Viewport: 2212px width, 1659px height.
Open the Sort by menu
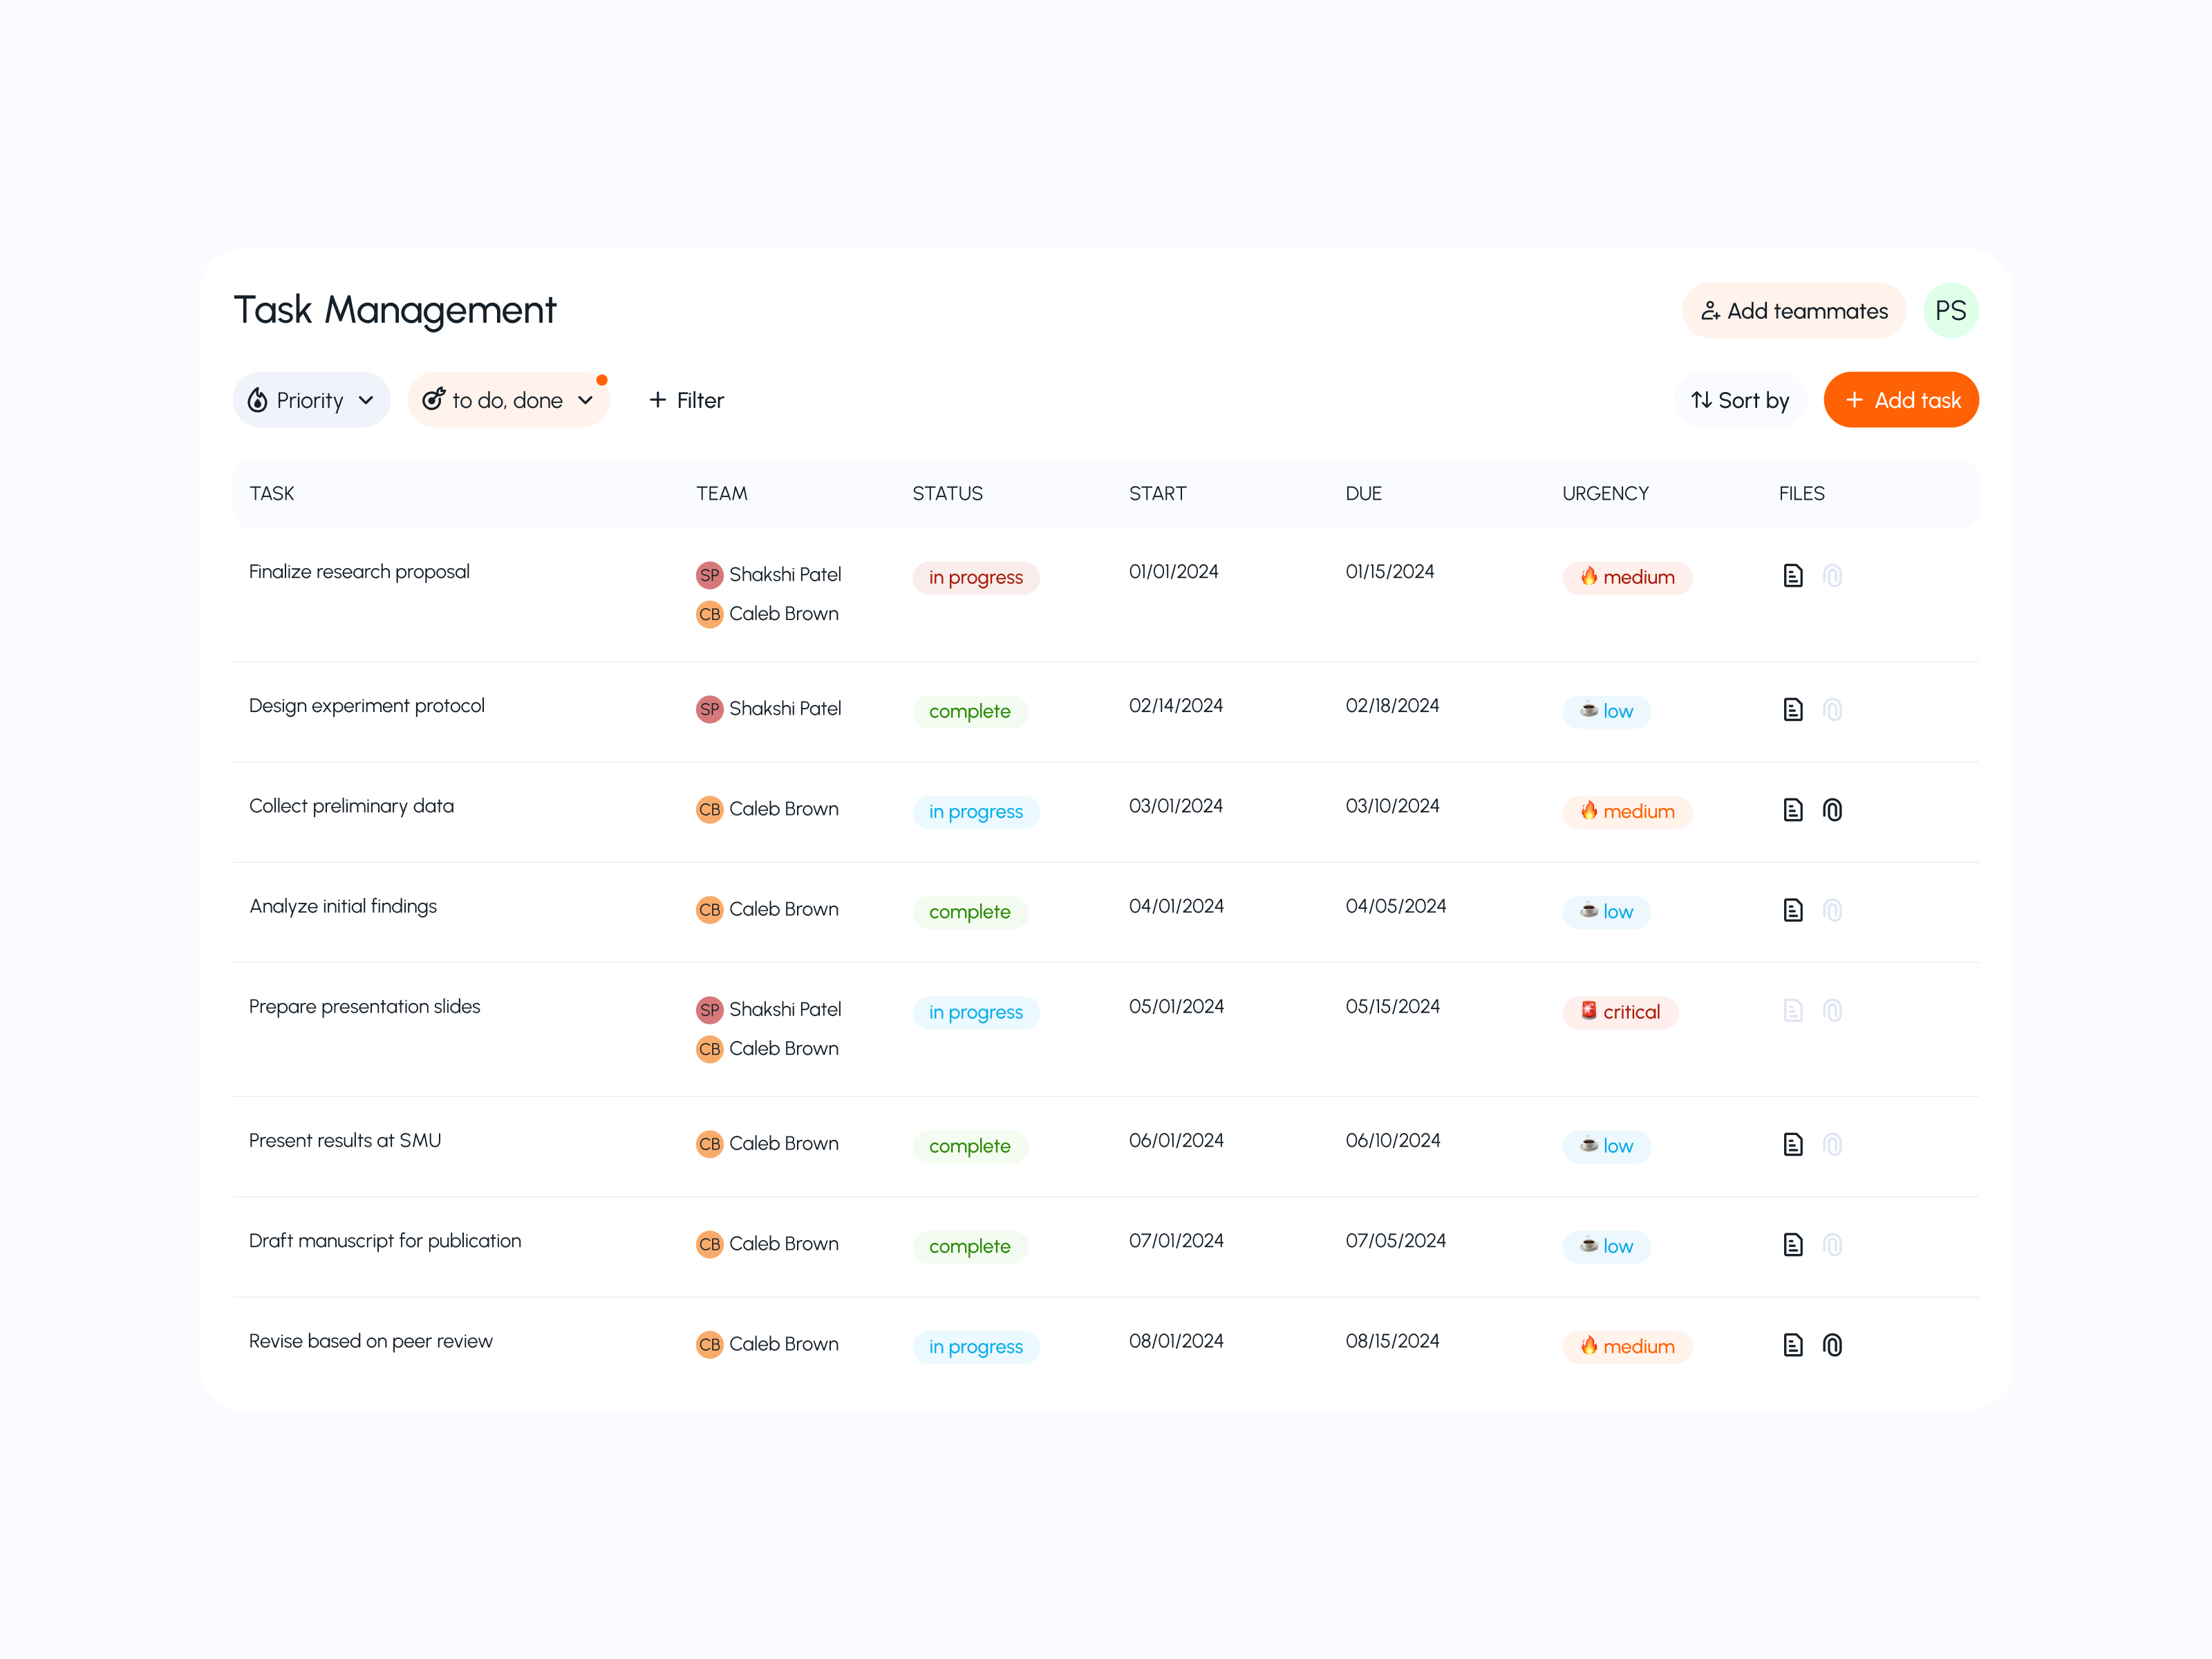pos(1740,400)
